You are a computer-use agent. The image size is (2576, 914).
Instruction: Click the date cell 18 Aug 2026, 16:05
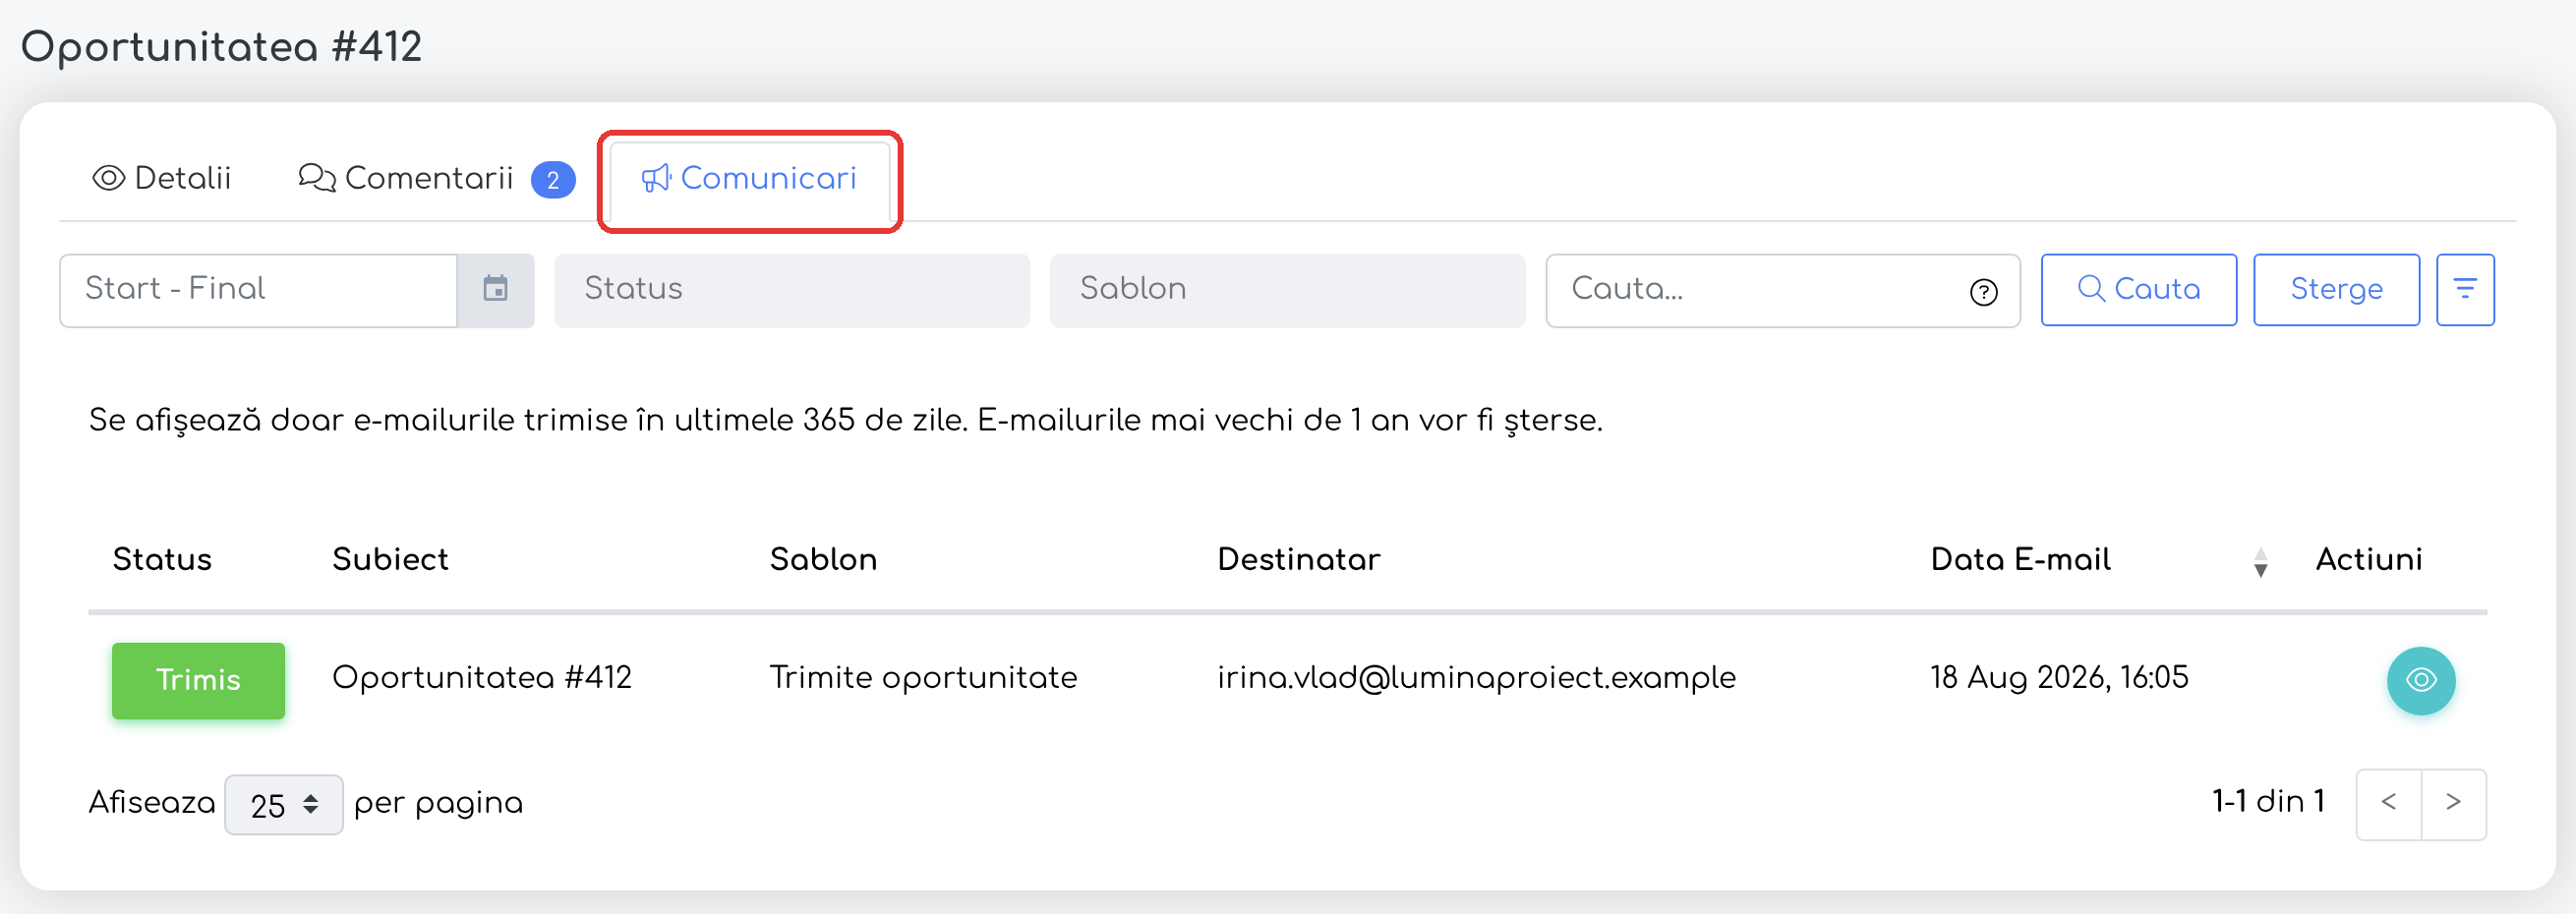point(2059,677)
